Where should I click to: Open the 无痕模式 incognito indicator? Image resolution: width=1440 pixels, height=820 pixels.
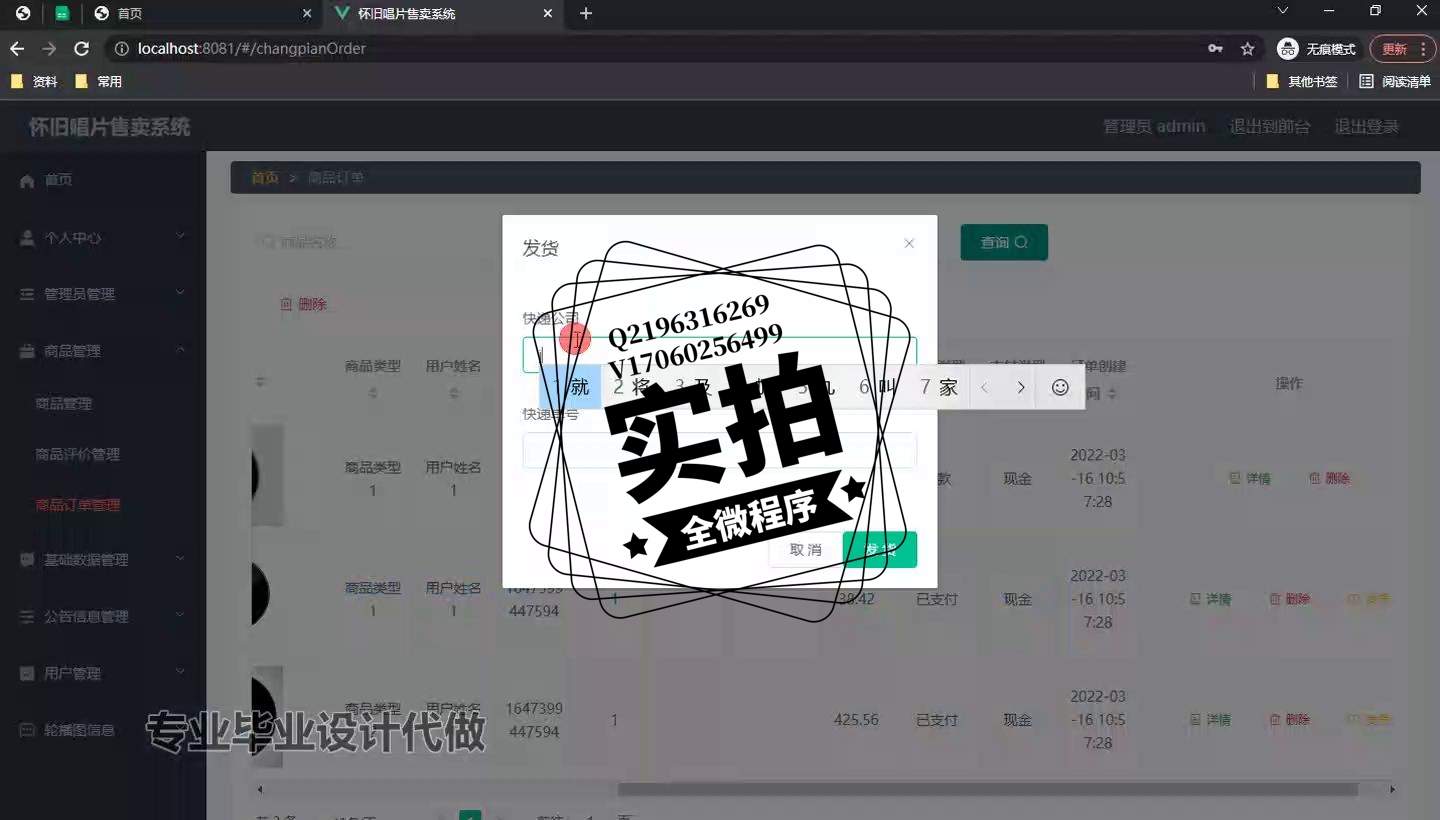coord(1317,48)
